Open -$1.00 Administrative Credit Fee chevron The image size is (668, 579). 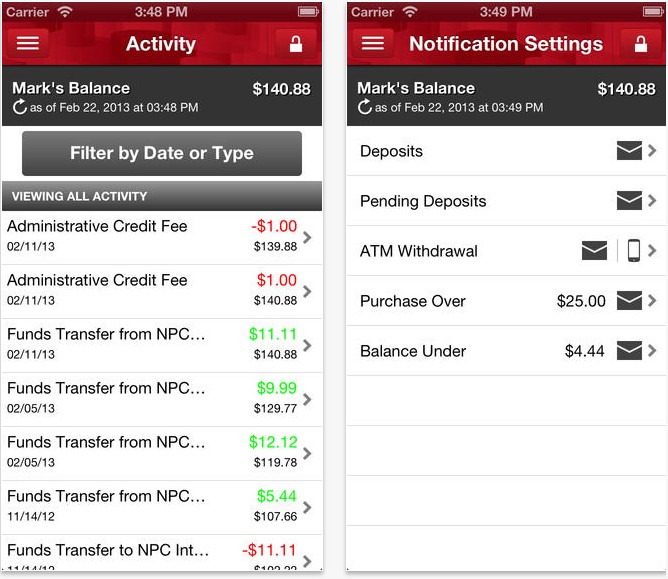tap(307, 237)
